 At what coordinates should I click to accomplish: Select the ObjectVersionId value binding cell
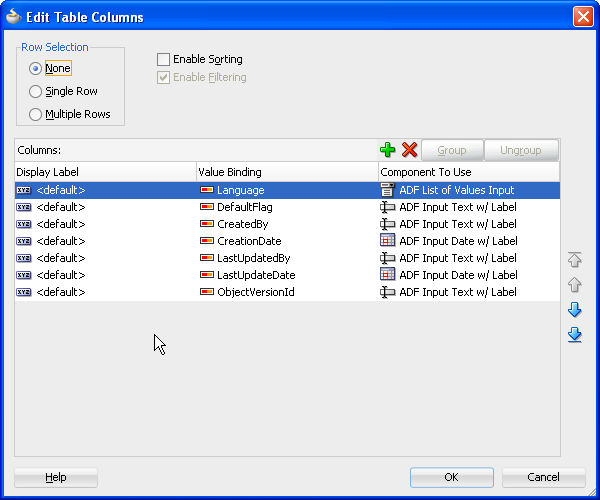(x=287, y=292)
